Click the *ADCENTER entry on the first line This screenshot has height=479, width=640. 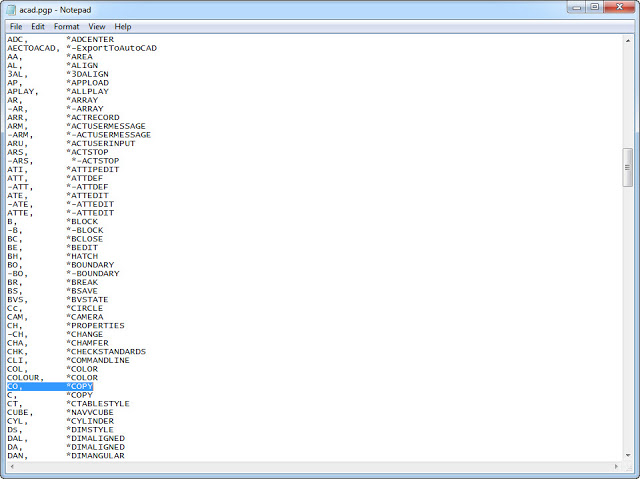point(91,39)
